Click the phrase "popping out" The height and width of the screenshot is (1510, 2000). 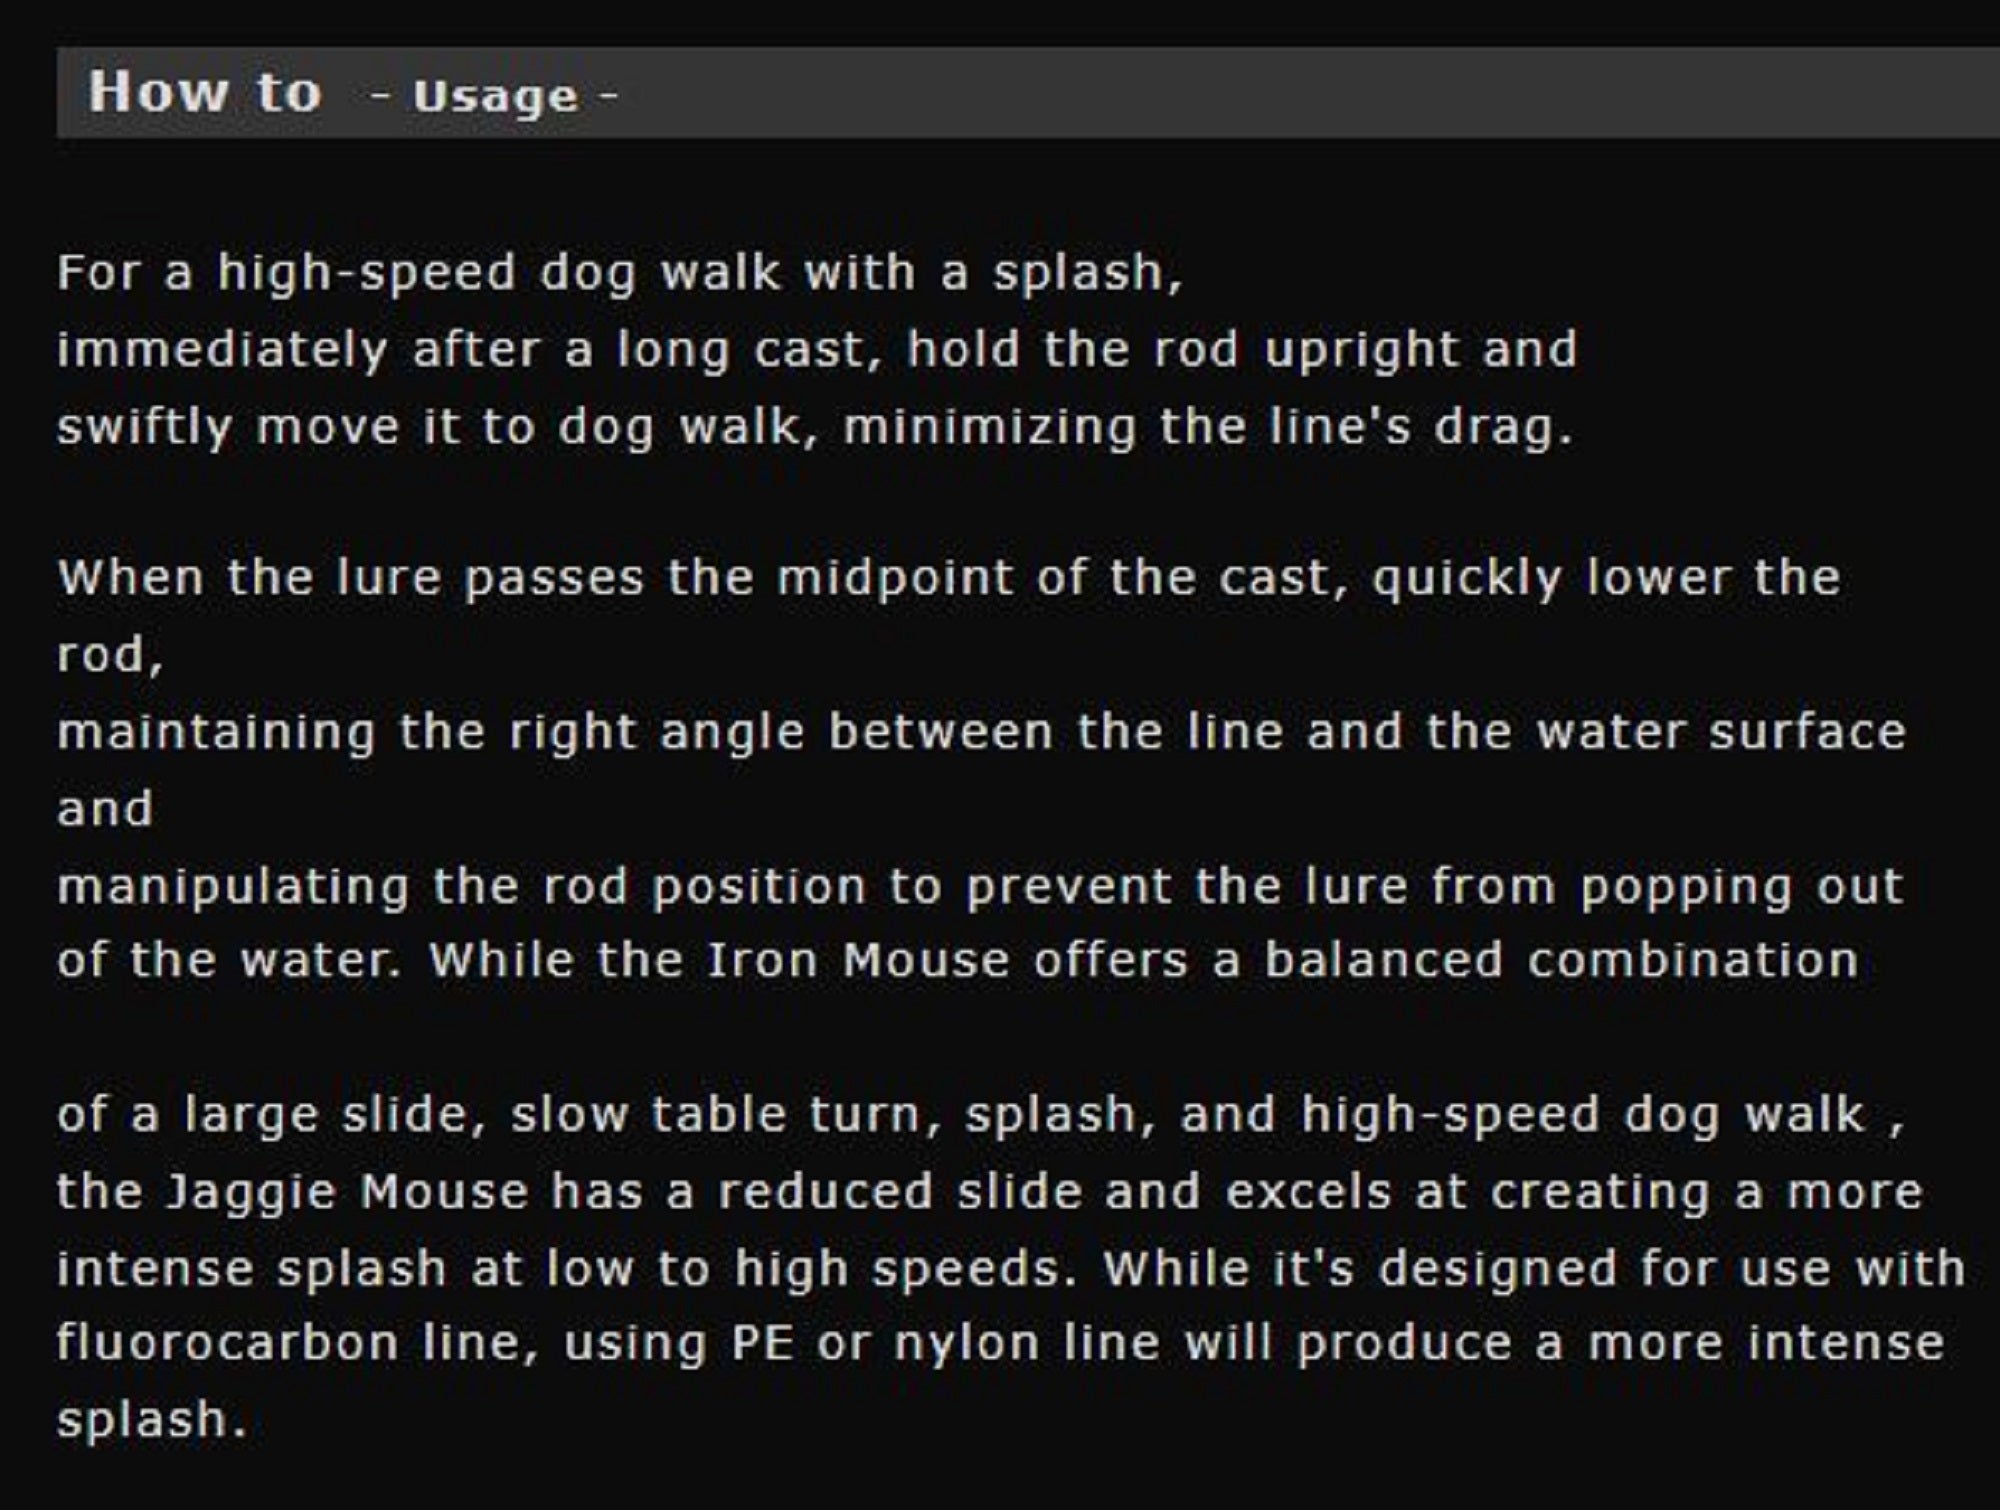click(1741, 886)
